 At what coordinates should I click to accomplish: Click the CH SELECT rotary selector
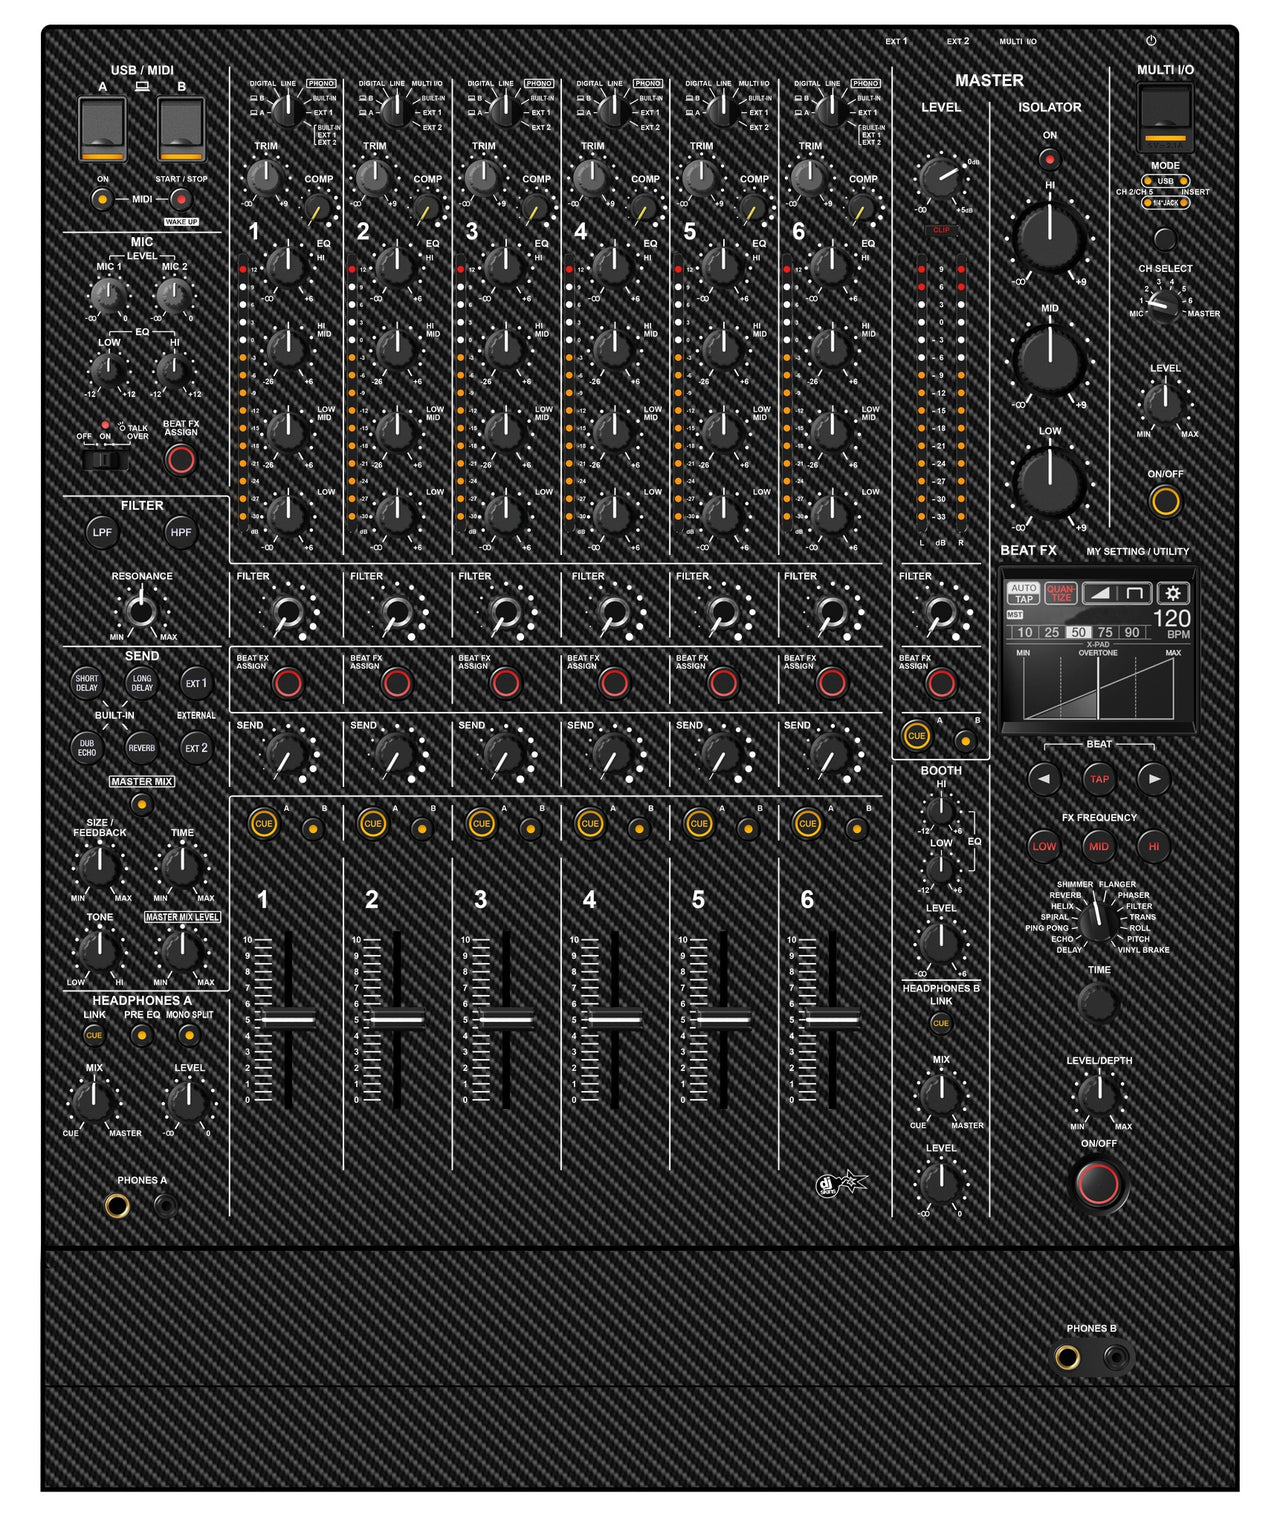[1164, 305]
